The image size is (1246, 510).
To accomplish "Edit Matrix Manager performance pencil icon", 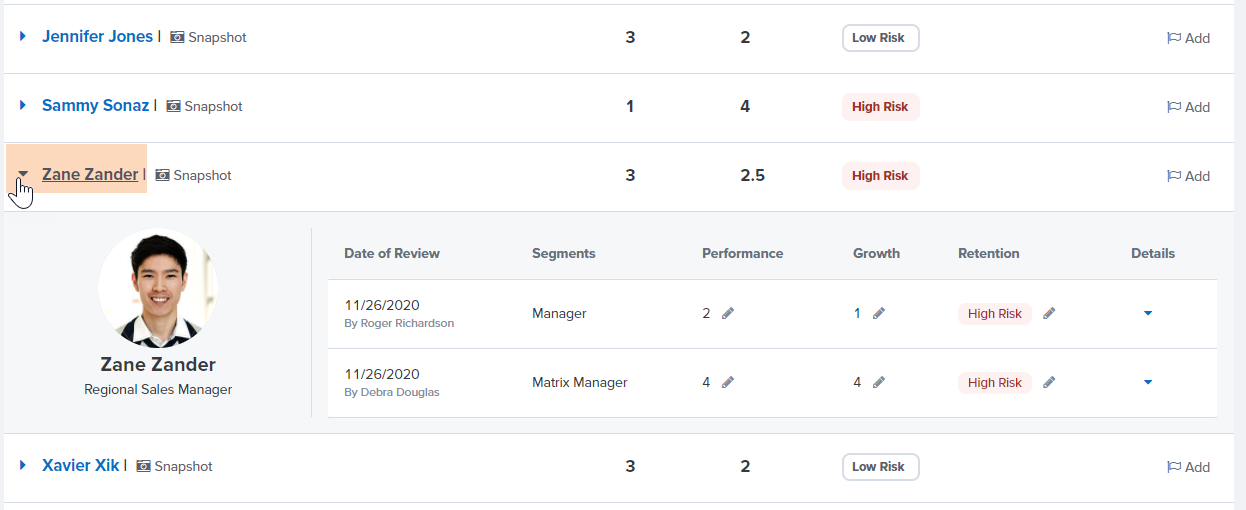I will pos(728,383).
